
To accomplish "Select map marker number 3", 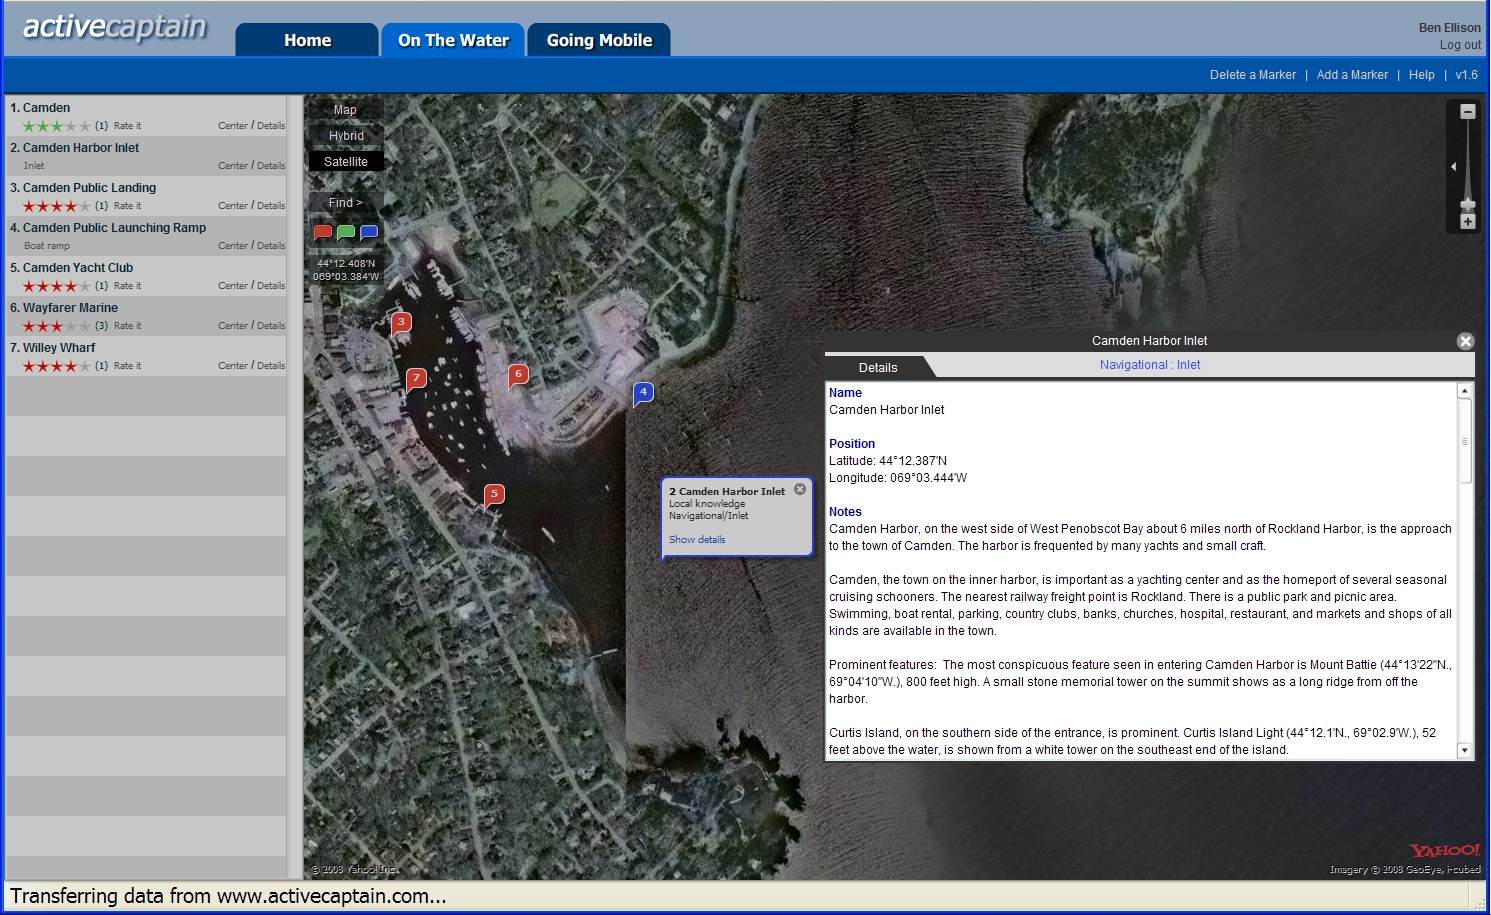I will tap(401, 323).
